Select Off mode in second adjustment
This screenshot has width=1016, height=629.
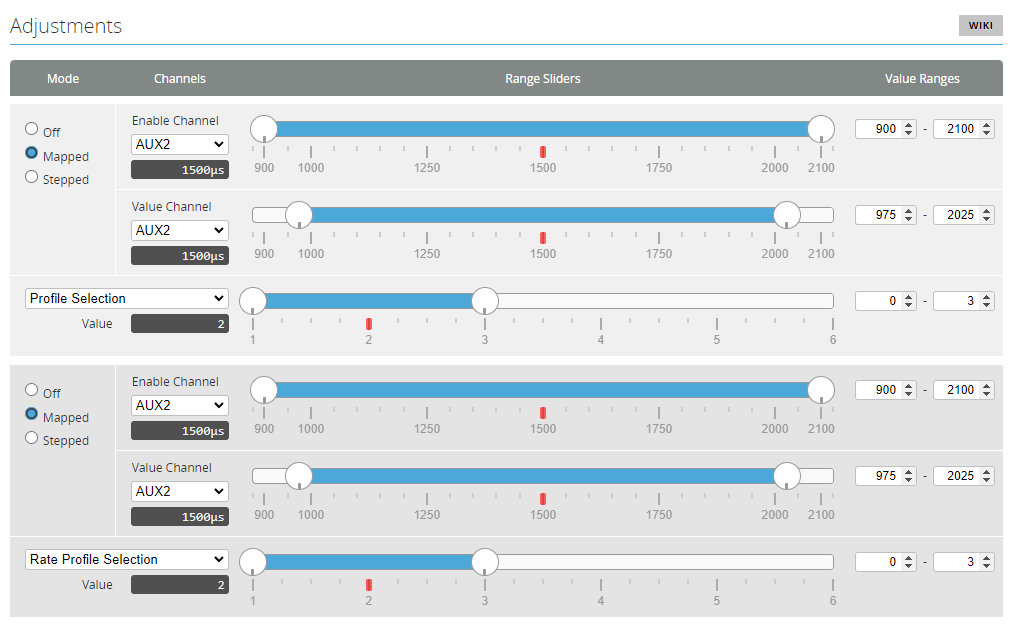[32, 390]
